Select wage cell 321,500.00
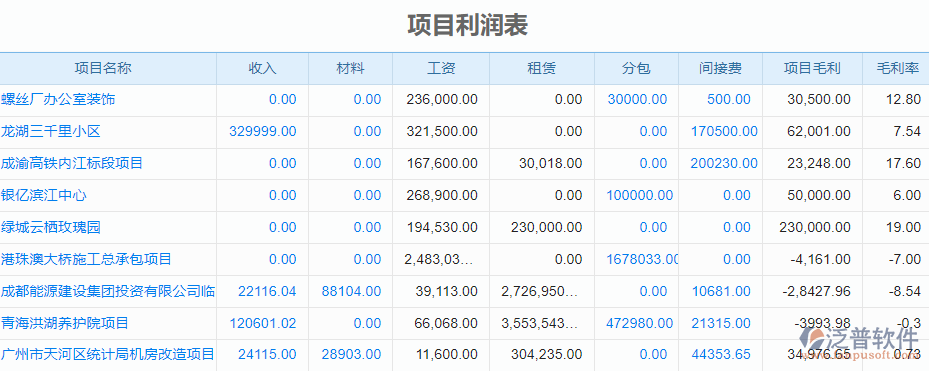 (442, 132)
